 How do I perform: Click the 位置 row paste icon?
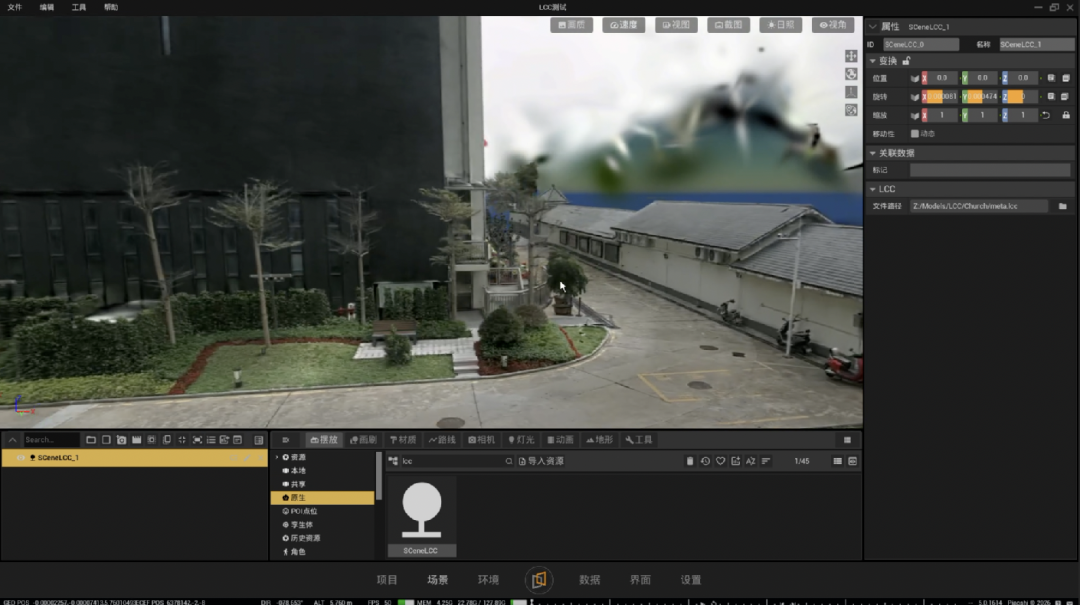point(1066,78)
